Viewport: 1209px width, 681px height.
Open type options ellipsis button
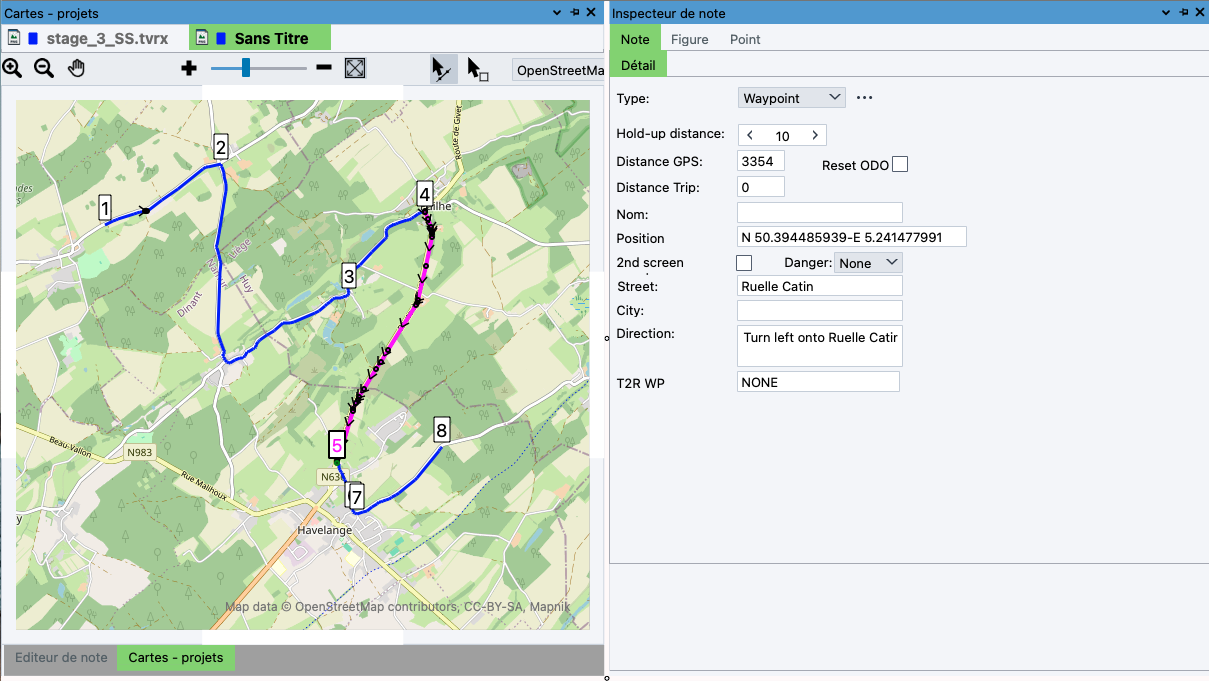tap(865, 98)
